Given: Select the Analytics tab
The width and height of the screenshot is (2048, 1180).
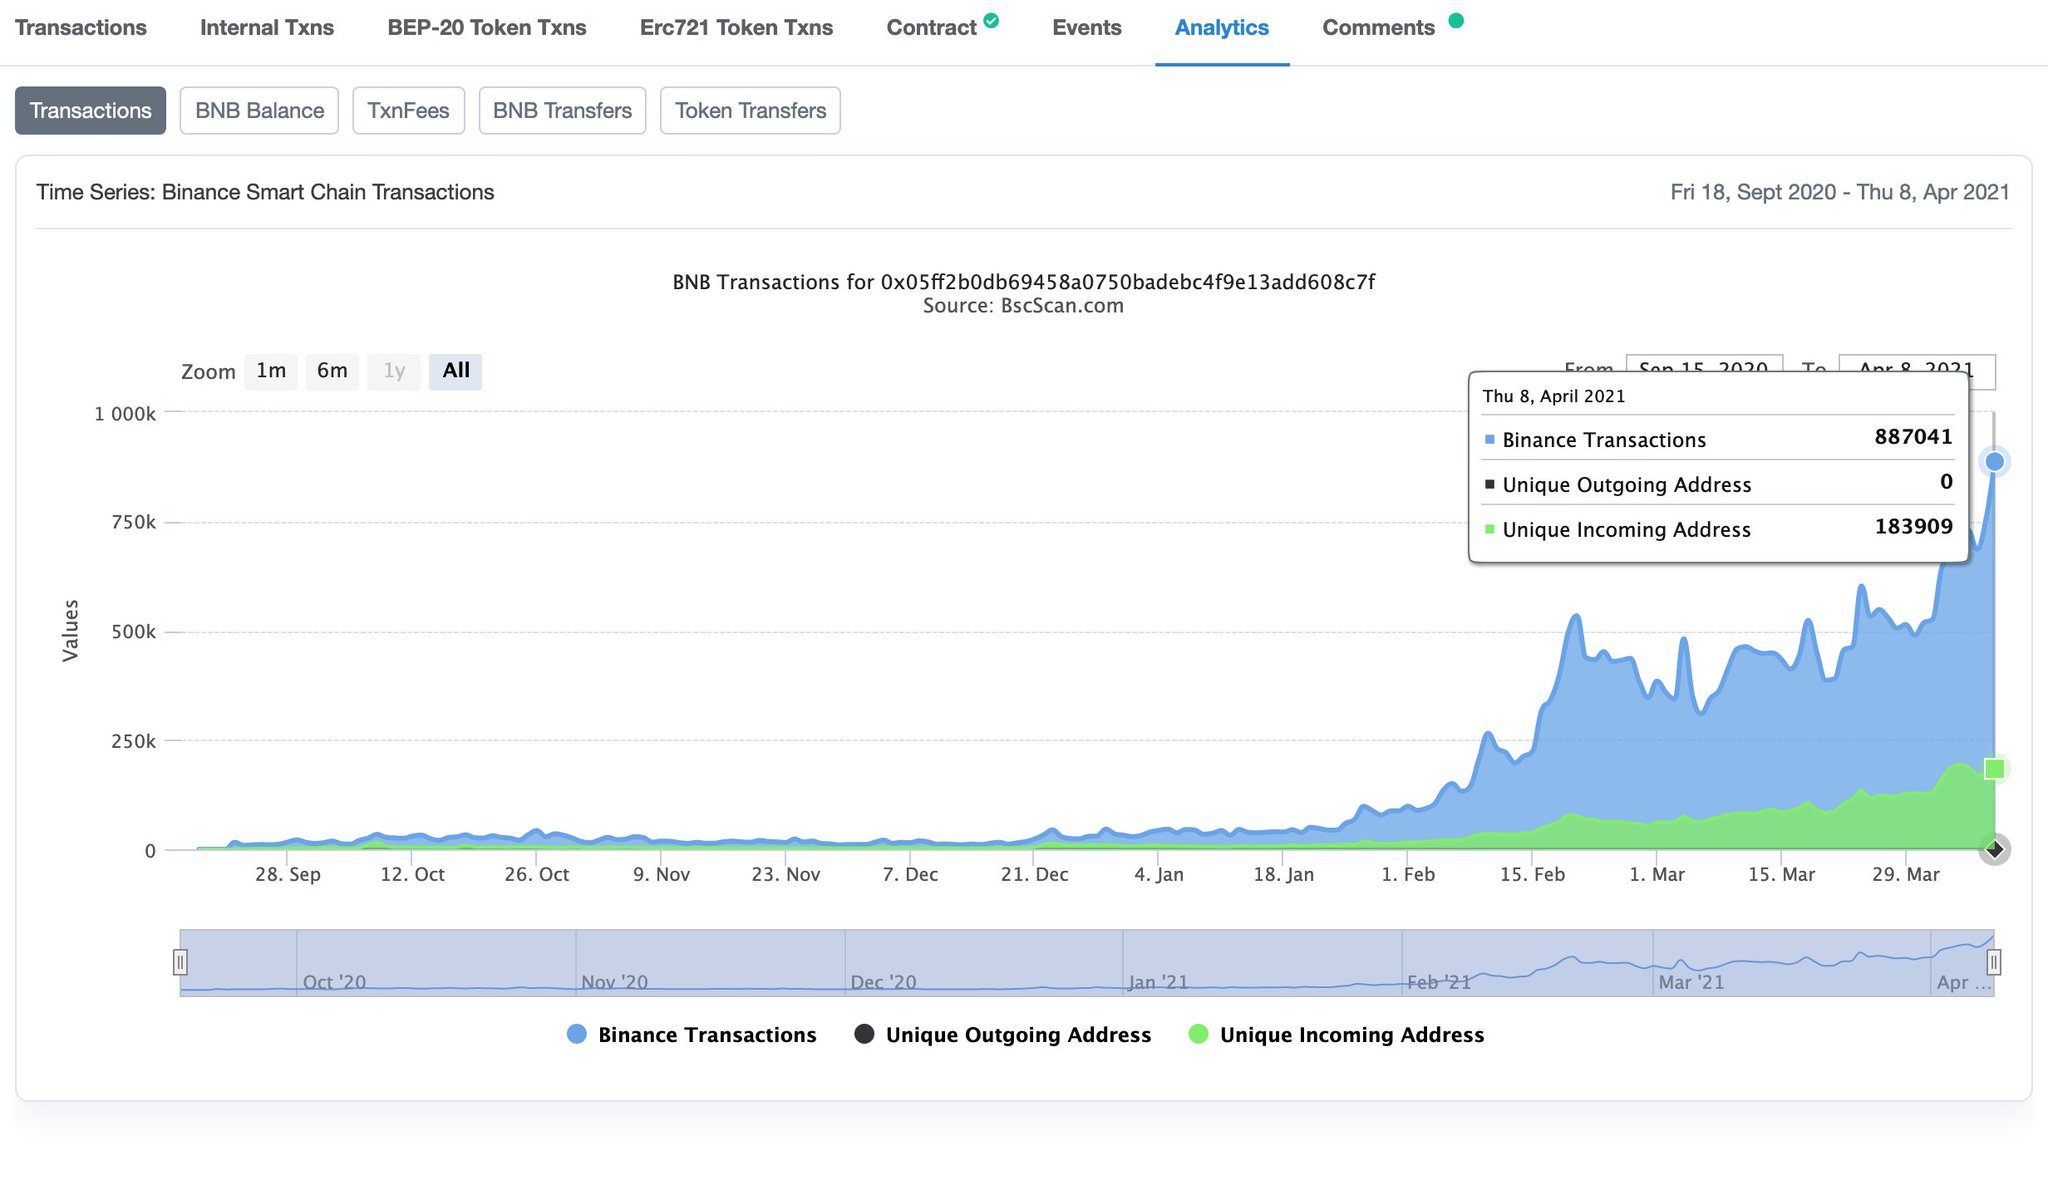Looking at the screenshot, I should [x=1221, y=28].
